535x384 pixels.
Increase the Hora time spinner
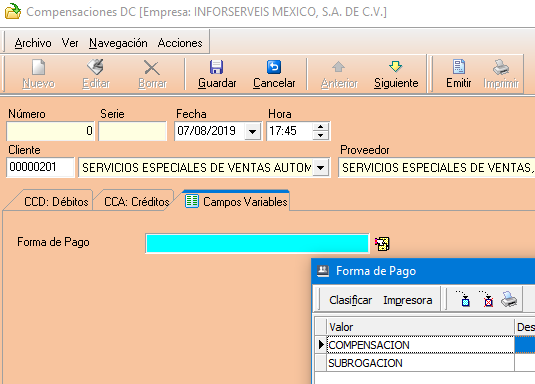[x=320, y=127]
